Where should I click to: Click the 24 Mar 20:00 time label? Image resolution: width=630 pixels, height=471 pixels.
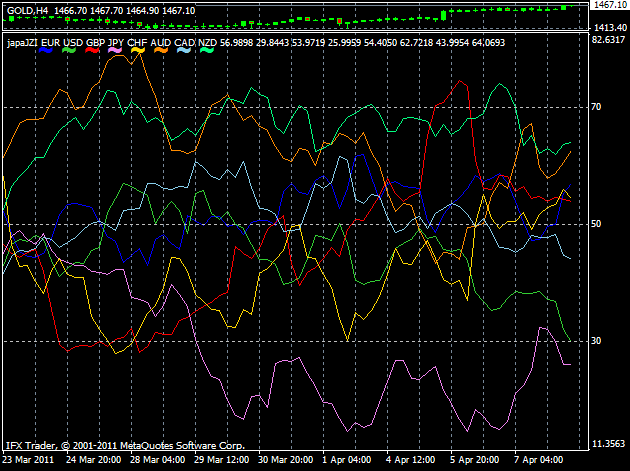(93, 459)
